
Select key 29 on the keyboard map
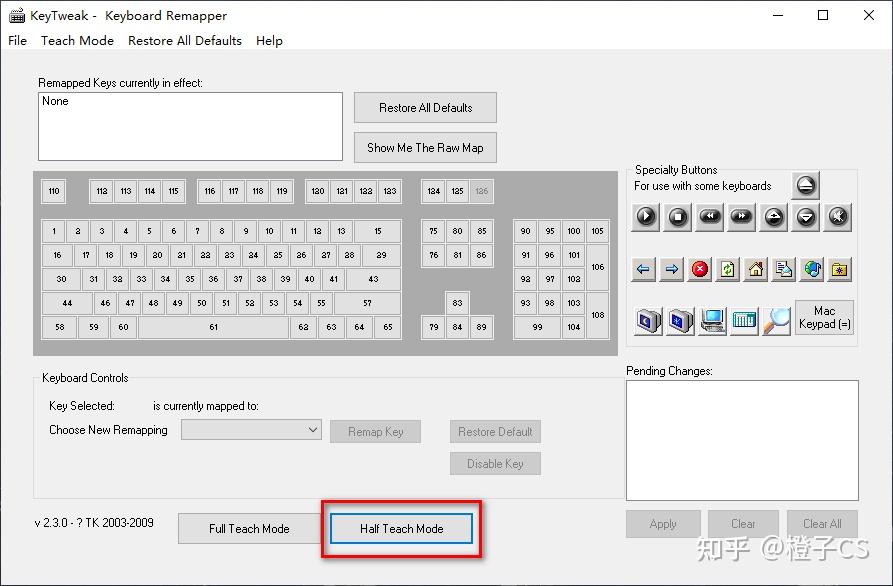[x=381, y=255]
